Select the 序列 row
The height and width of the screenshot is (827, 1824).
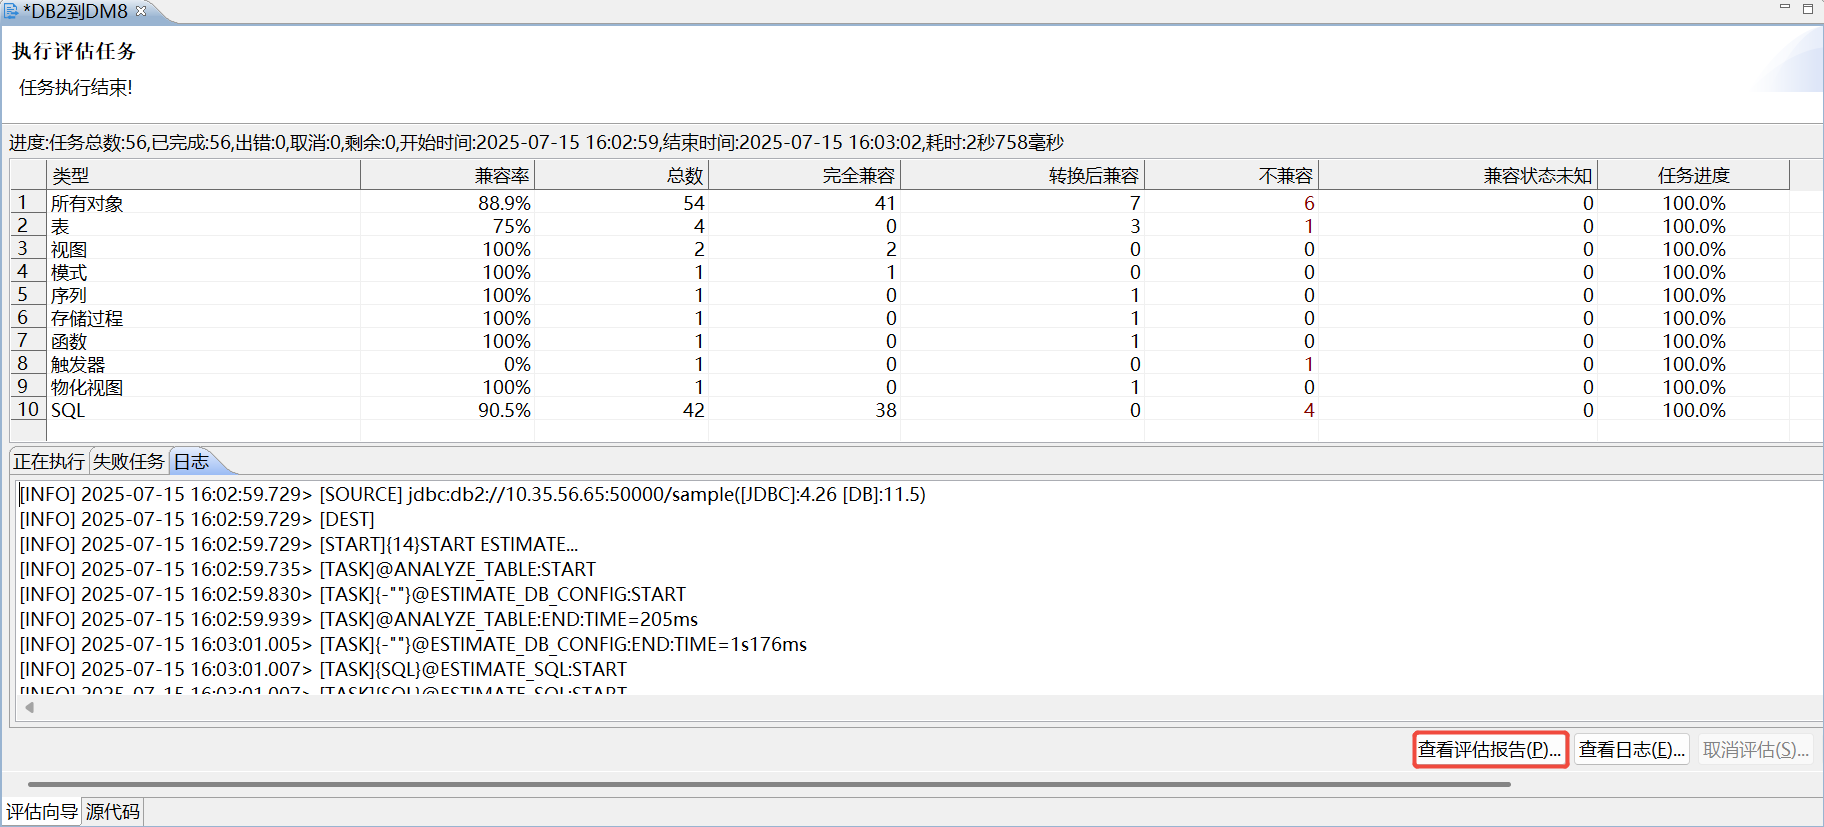coord(900,295)
